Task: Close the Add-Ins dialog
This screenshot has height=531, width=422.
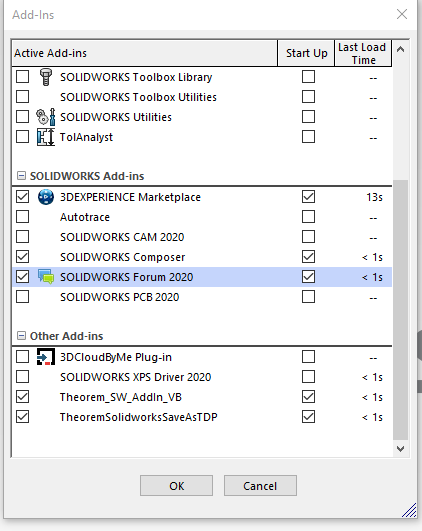Action: [x=402, y=14]
